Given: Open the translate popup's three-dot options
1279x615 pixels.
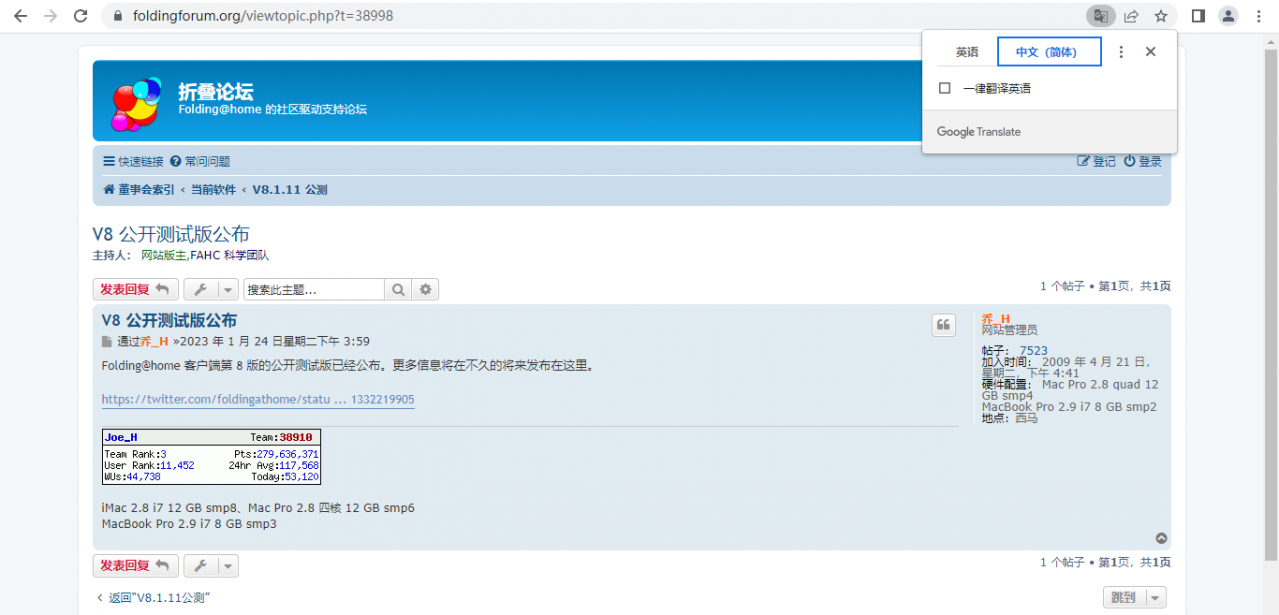Looking at the screenshot, I should point(1121,52).
